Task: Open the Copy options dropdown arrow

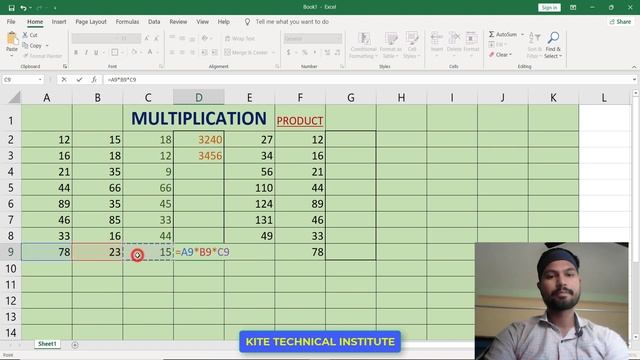Action: [47, 46]
